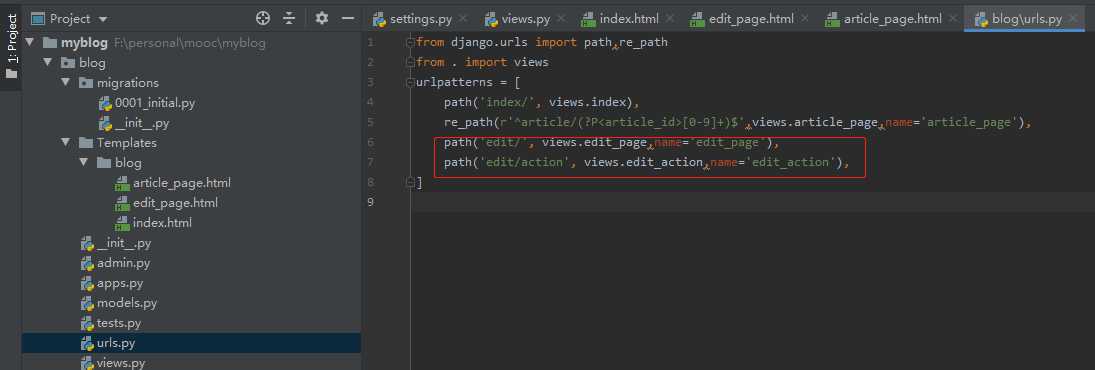Click 'views.article_page' in line 5
1095x370 pixels.
pos(814,123)
